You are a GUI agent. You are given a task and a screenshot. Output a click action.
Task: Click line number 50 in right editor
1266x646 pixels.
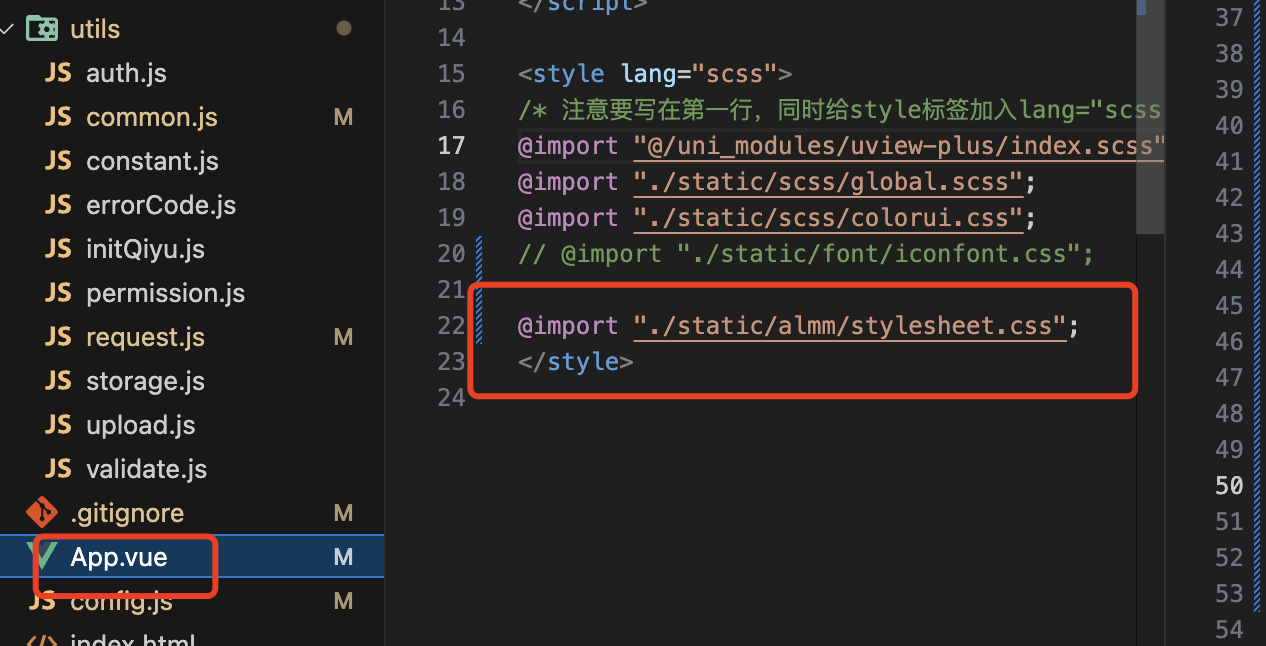tap(1229, 486)
